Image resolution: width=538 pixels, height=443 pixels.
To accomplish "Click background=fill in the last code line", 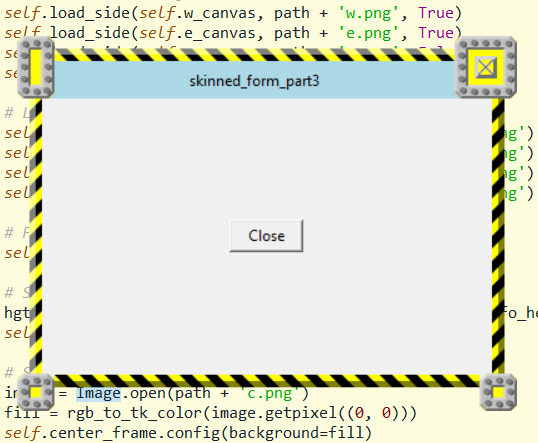I will point(296,433).
